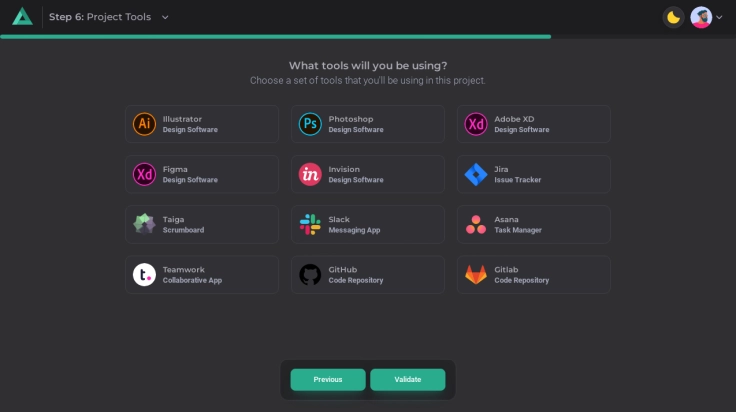
Task: Click the Validate button
Action: (x=407, y=380)
